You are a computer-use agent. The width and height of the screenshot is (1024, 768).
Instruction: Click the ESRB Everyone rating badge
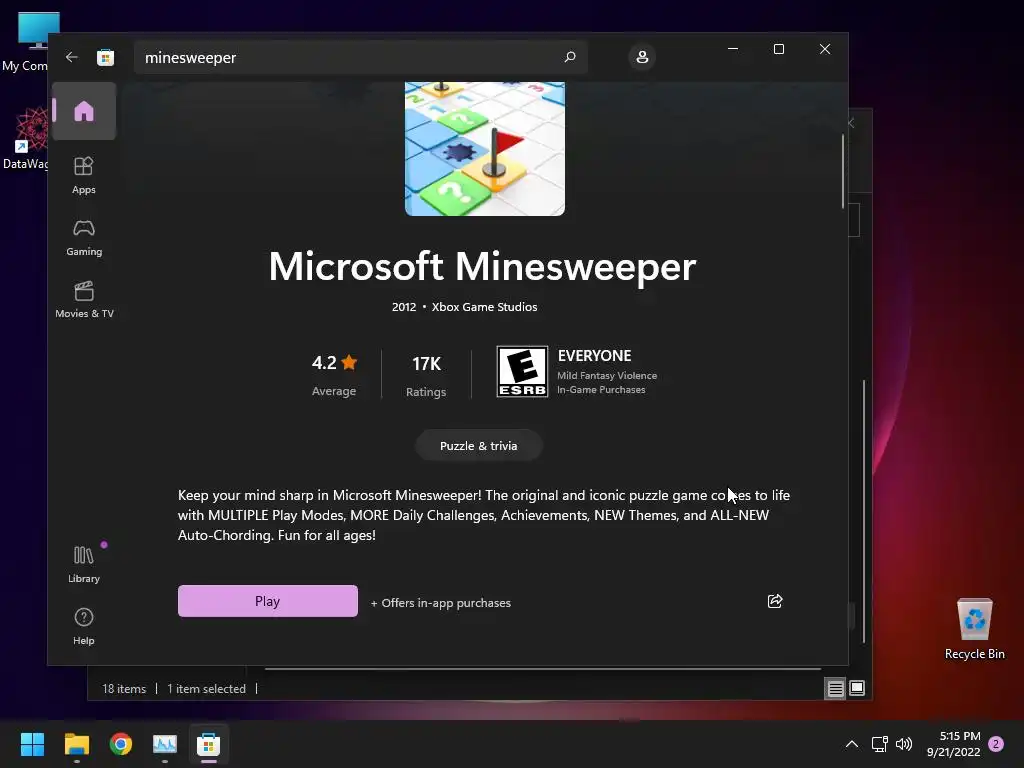522,372
